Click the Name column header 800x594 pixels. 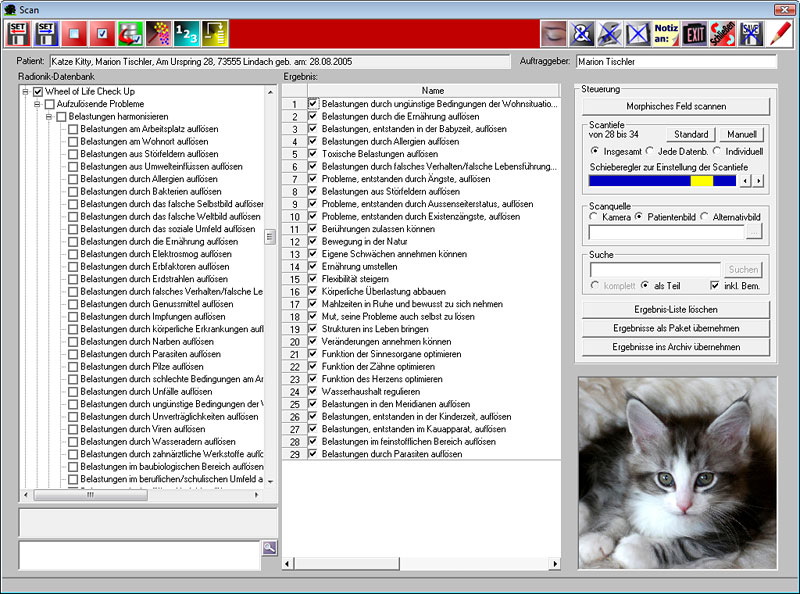tap(433, 90)
